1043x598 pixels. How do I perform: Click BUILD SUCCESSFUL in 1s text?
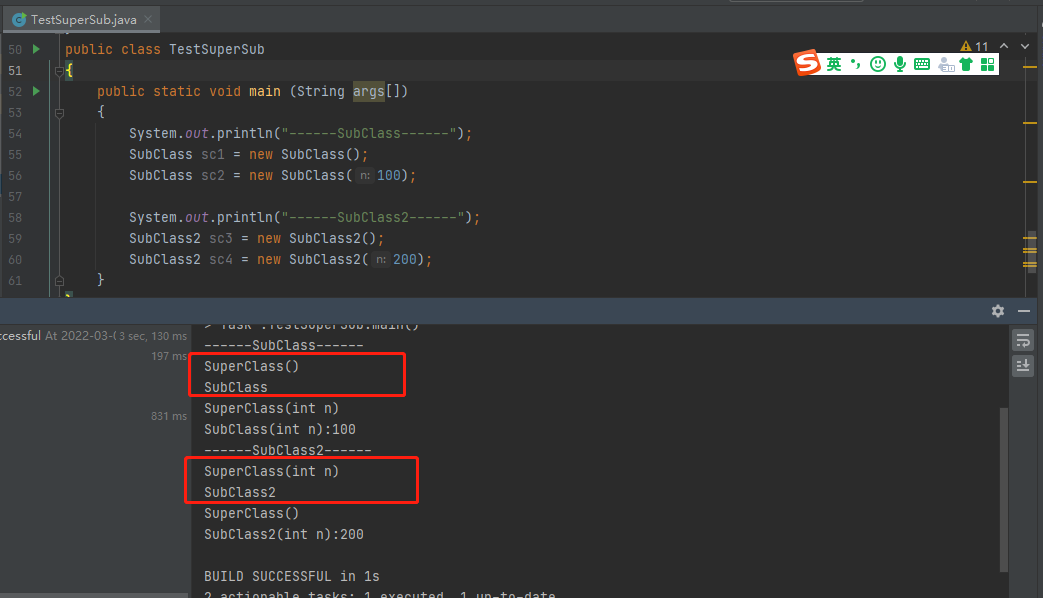292,576
